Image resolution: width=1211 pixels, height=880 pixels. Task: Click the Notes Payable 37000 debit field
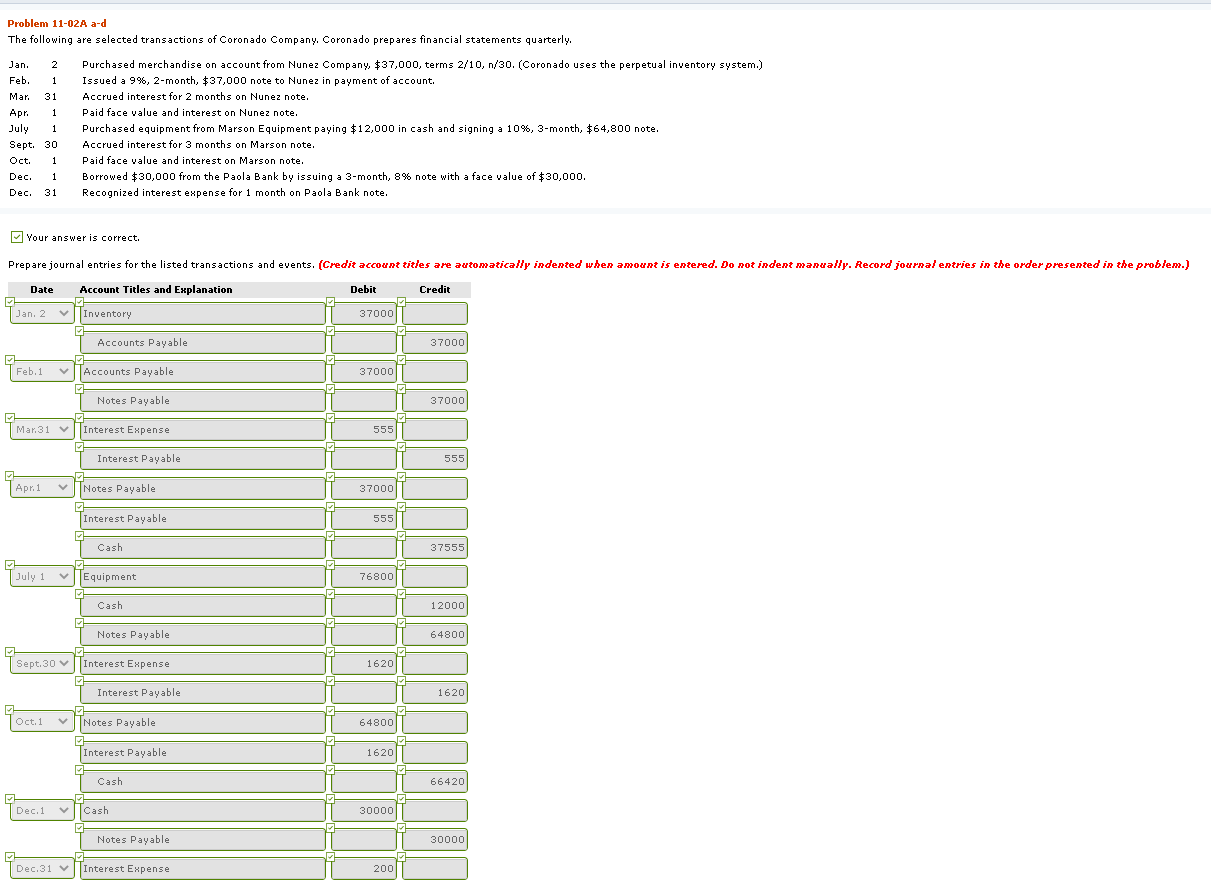(x=363, y=488)
